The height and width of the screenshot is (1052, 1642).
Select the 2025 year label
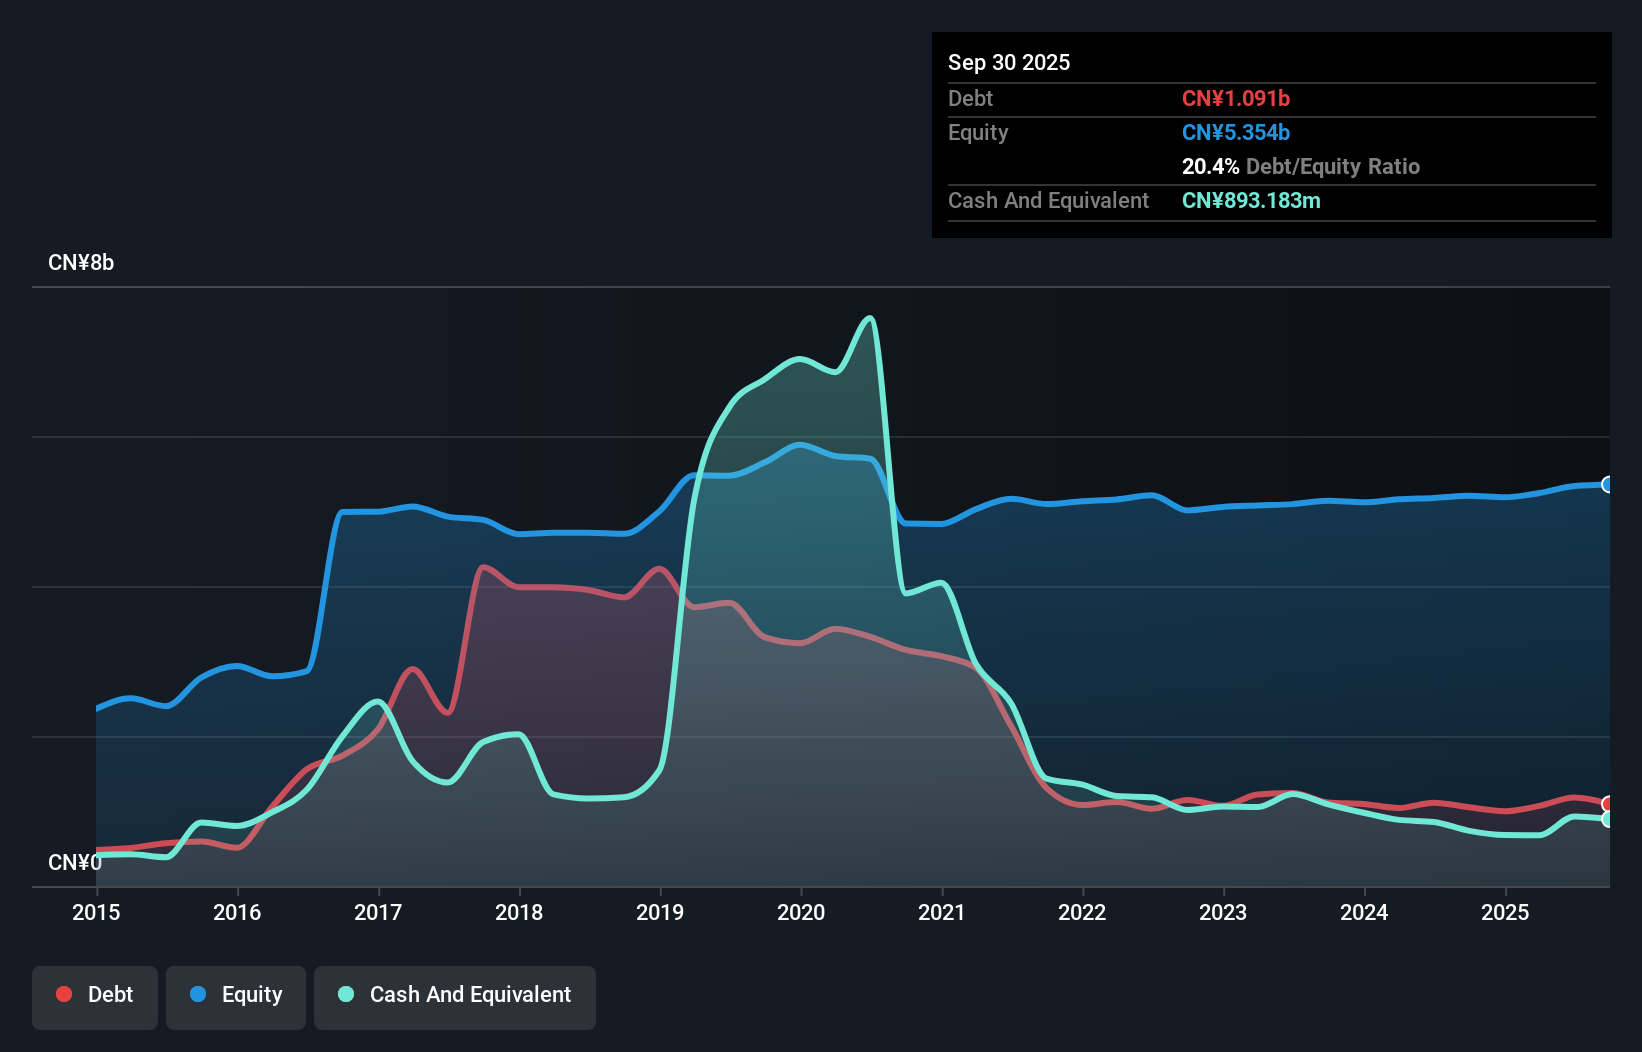1505,912
